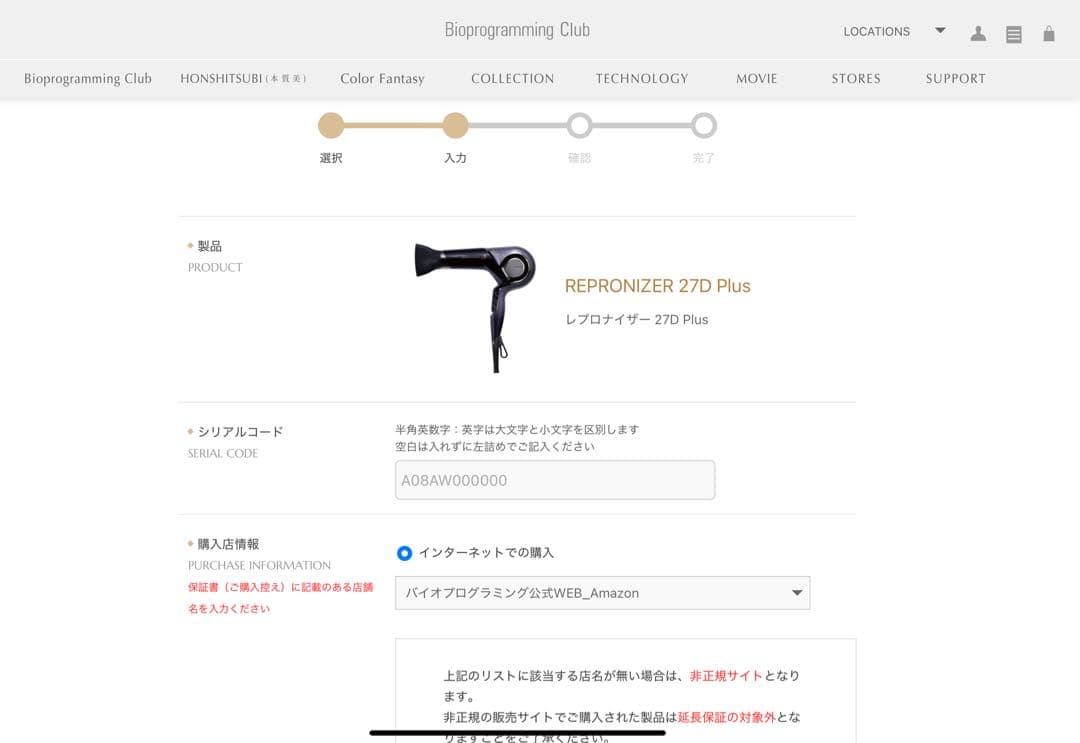The height and width of the screenshot is (743, 1080).
Task: Open the SUPPORT menu
Action: 955,79
